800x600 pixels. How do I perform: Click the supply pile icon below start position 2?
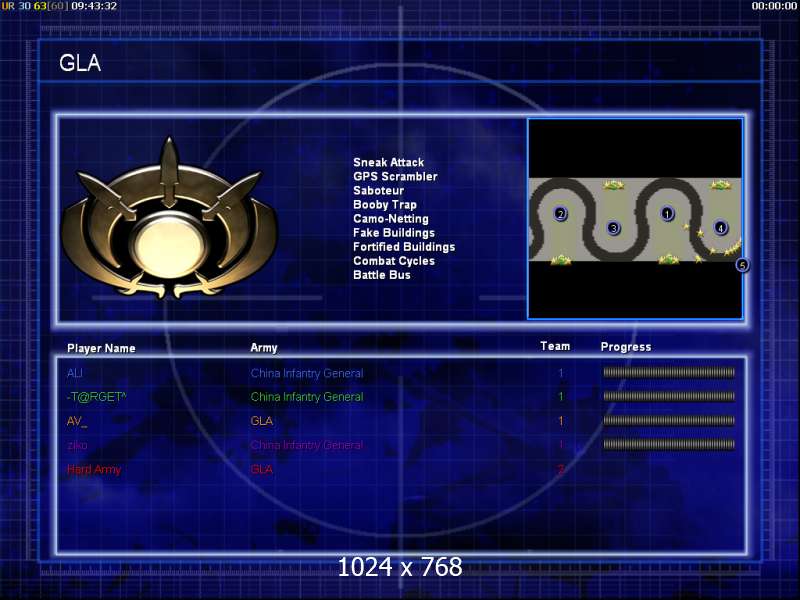pos(561,260)
